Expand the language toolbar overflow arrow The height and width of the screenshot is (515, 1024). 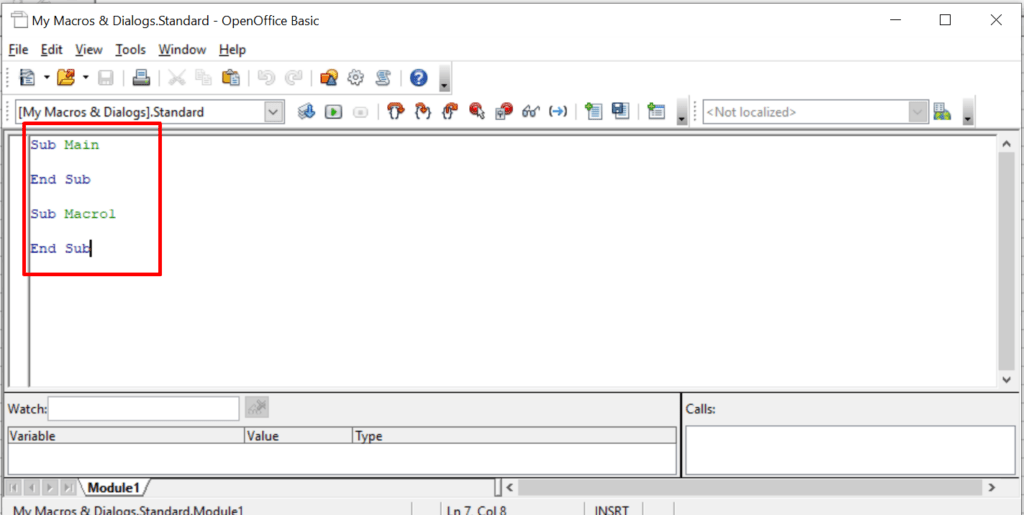[x=968, y=112]
